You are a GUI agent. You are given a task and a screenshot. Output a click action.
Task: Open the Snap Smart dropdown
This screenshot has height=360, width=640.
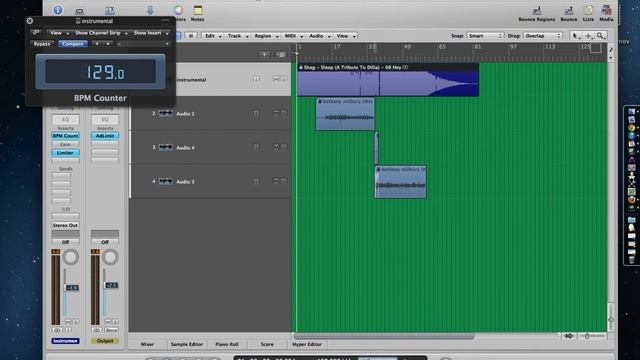click(484, 36)
